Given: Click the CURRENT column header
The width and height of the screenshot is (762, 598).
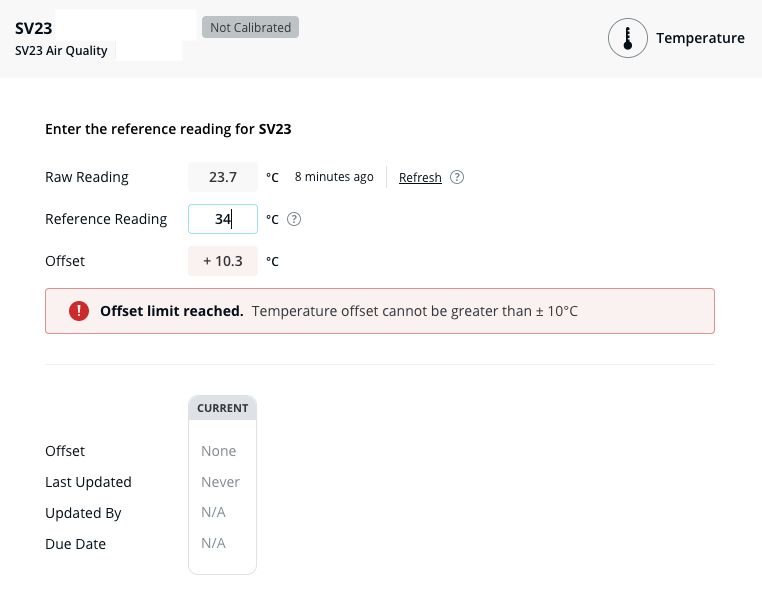Looking at the screenshot, I should click(222, 408).
